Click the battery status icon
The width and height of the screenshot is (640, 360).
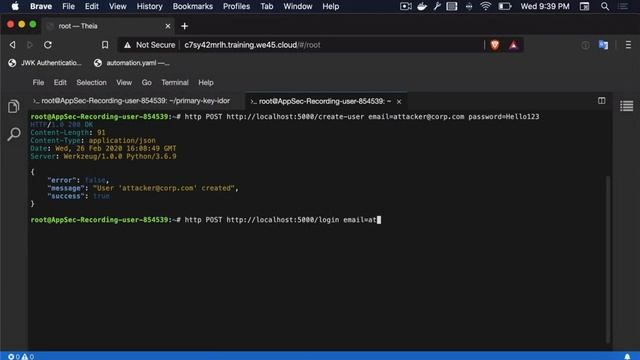tap(504, 6)
